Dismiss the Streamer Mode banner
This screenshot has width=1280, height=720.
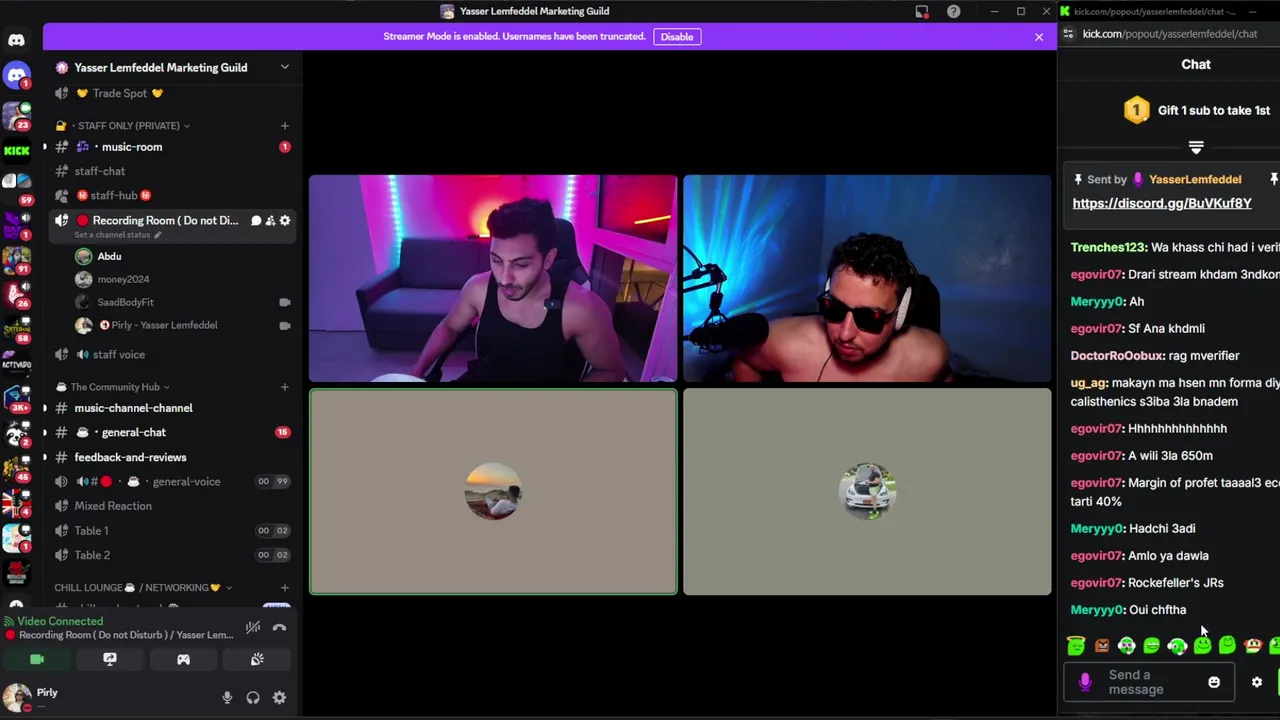(1038, 36)
